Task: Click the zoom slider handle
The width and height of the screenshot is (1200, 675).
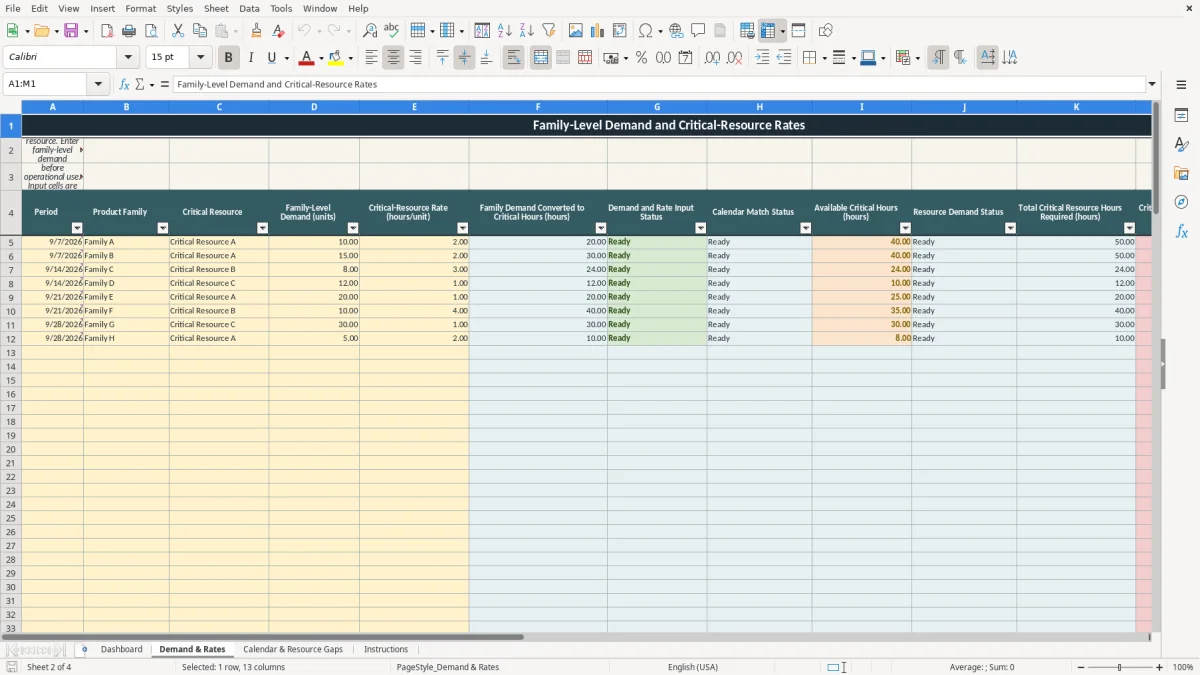Action: point(1120,667)
